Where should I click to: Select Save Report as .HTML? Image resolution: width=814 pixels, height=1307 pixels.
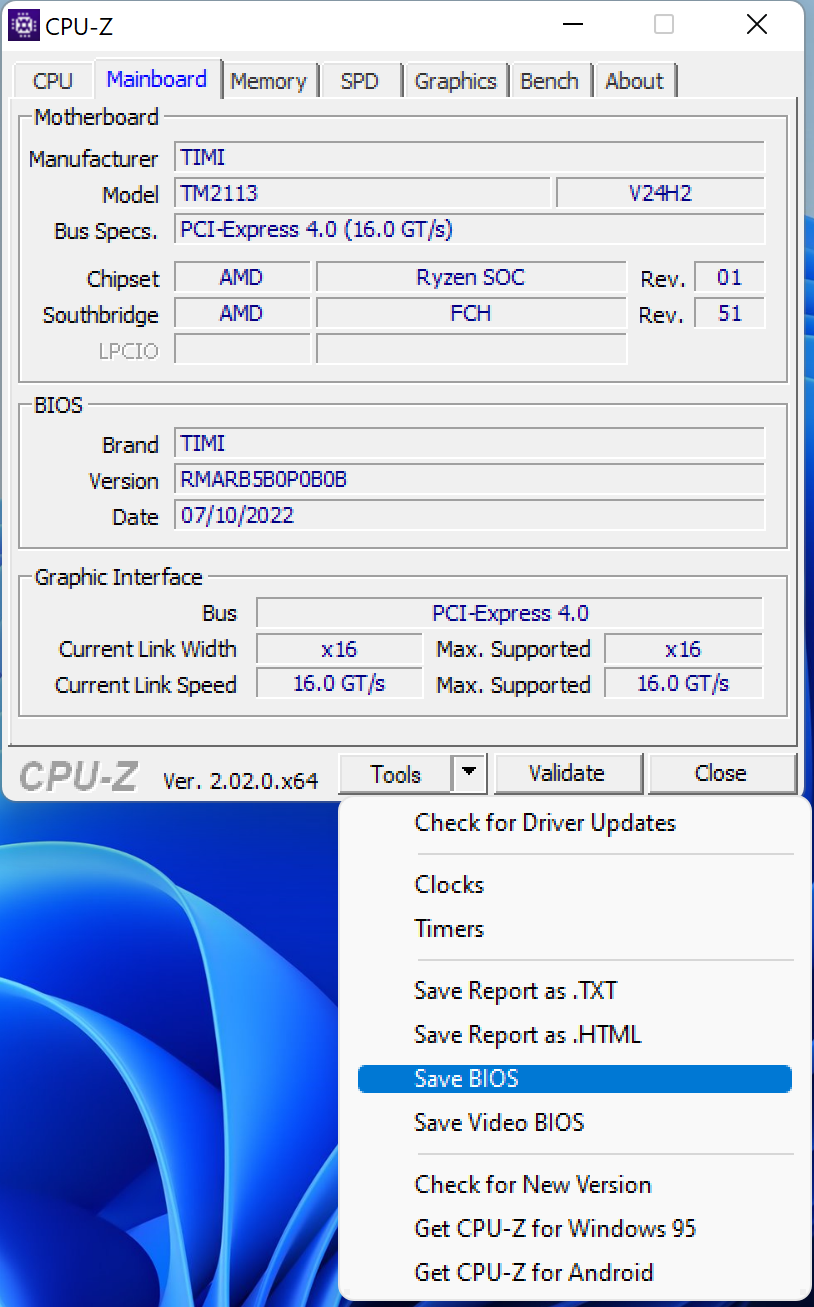click(x=575, y=1035)
